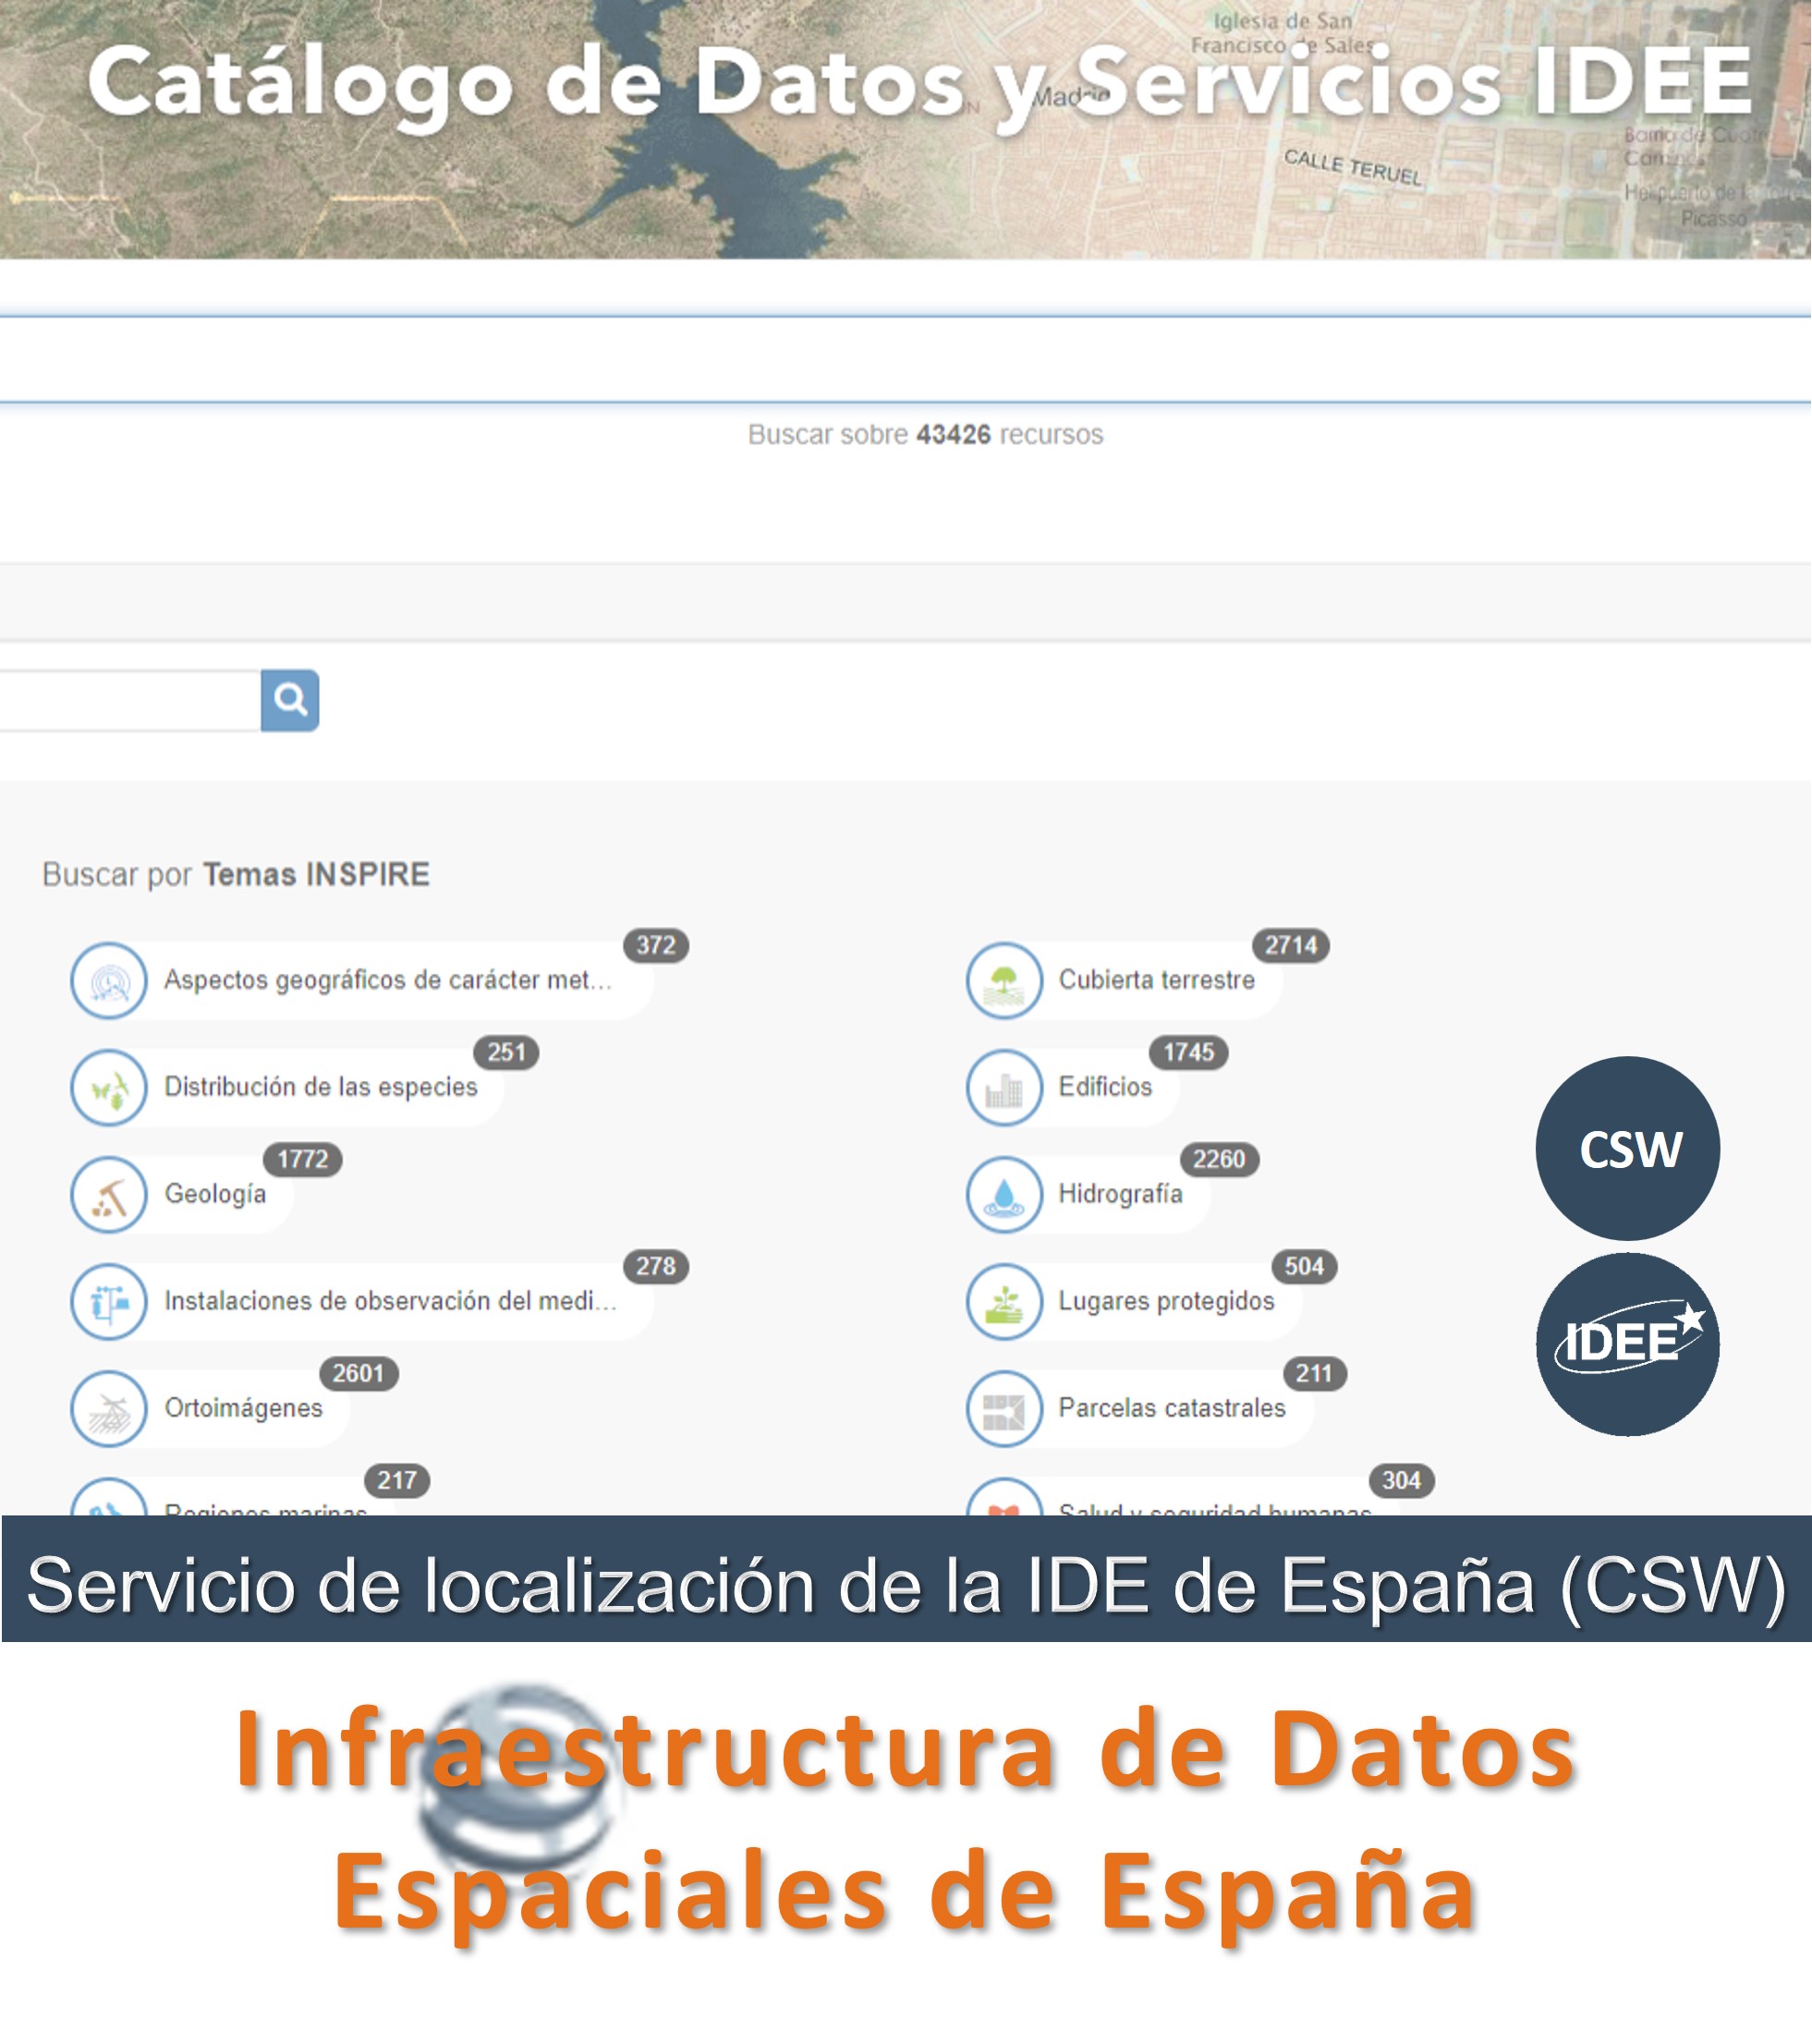Click the Buscar por Temas INSPIRE heading
This screenshot has width=1812, height=2044.
(x=236, y=875)
